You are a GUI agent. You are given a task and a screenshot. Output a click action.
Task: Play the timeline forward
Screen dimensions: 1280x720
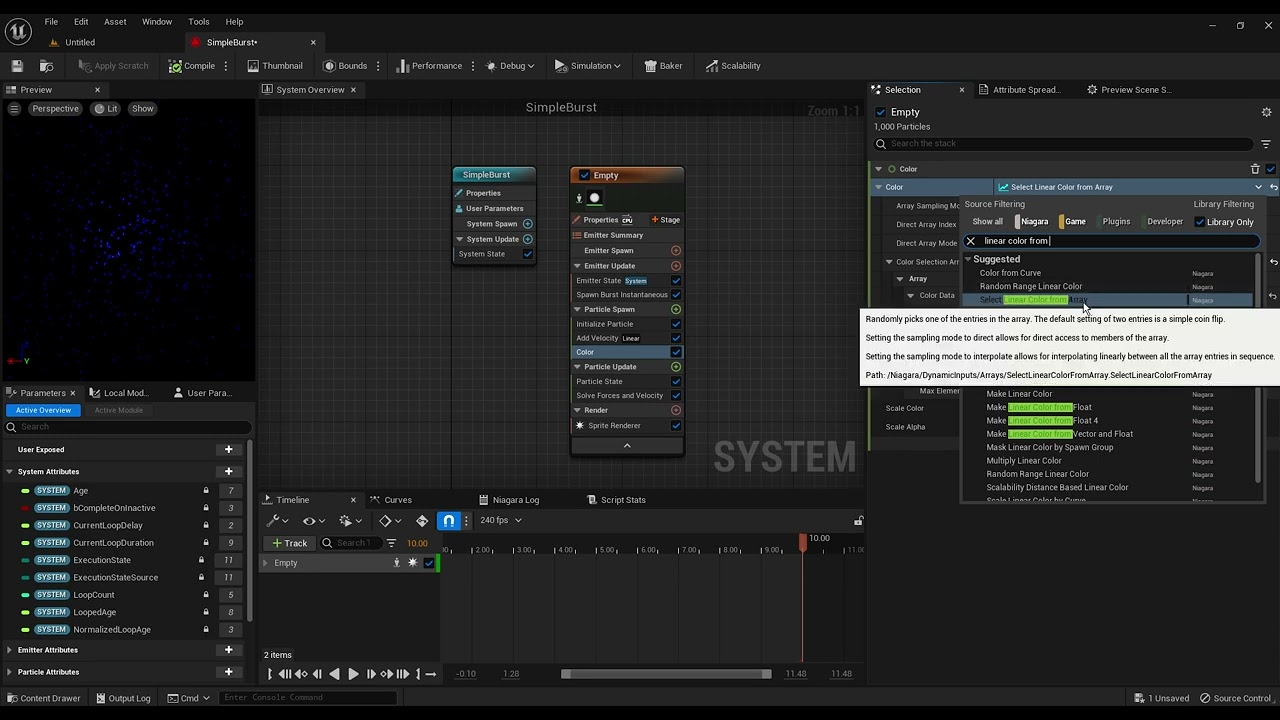[352, 674]
